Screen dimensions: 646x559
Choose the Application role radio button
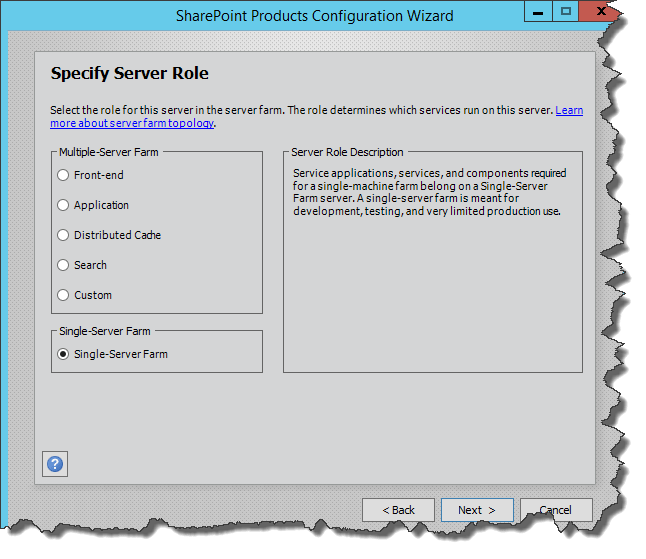click(x=64, y=205)
